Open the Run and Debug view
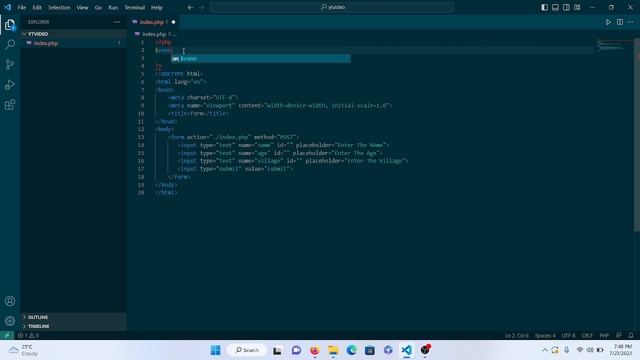The width and height of the screenshot is (640, 360). tap(10, 84)
